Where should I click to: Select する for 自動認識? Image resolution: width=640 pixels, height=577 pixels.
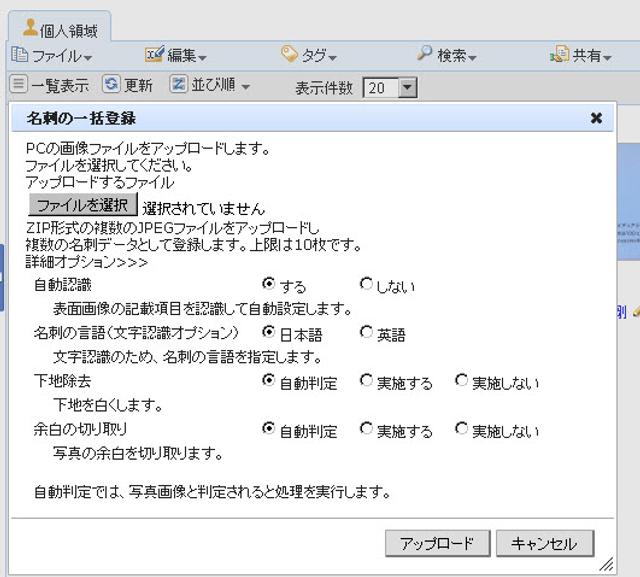point(268,283)
